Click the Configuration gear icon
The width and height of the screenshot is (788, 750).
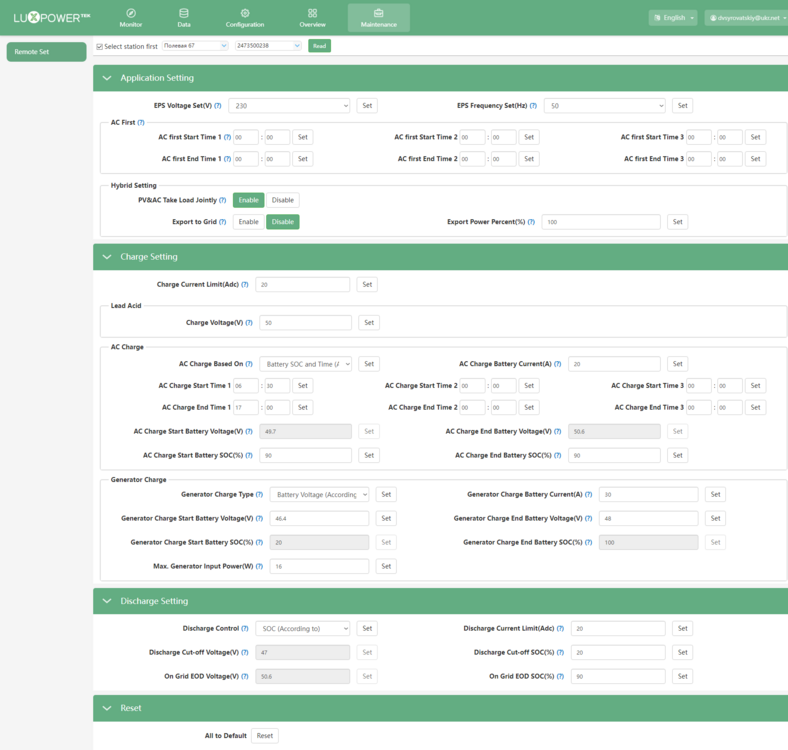pyautogui.click(x=245, y=13)
